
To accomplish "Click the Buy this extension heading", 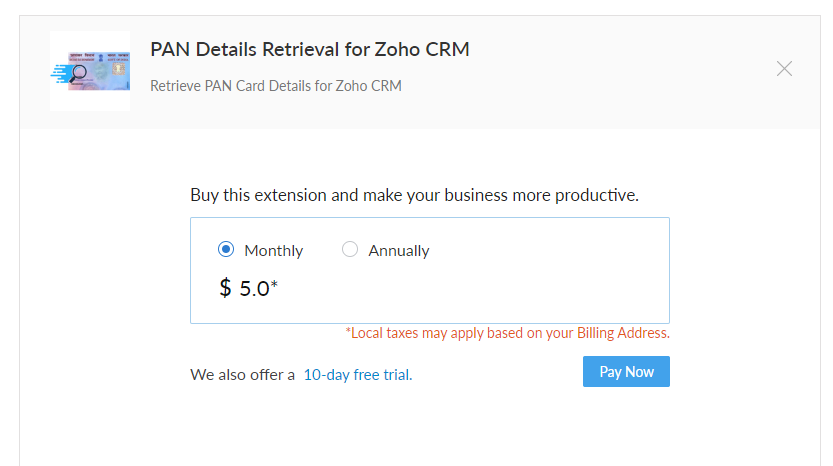I will [414, 195].
